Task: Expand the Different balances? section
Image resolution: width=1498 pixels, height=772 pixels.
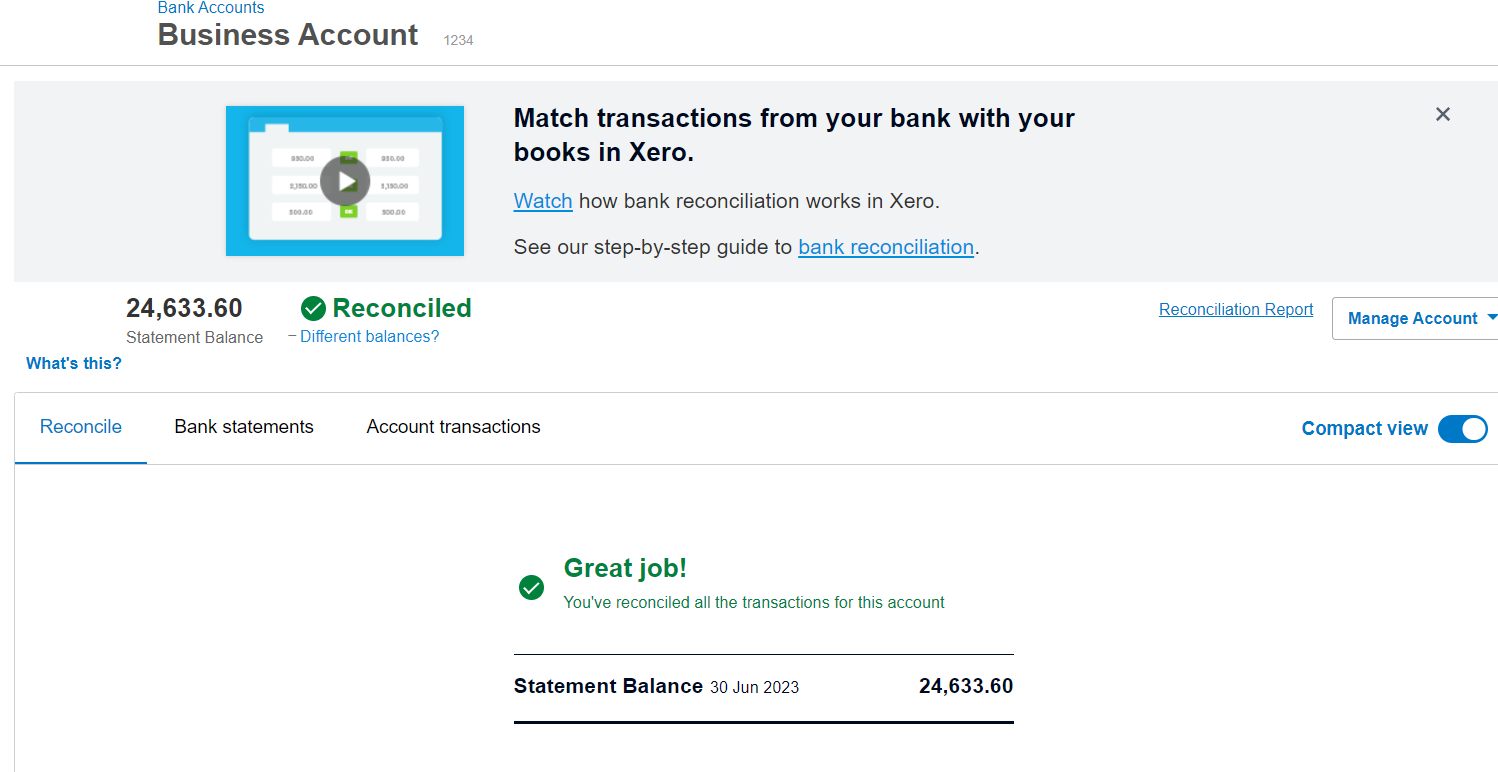Action: click(369, 337)
